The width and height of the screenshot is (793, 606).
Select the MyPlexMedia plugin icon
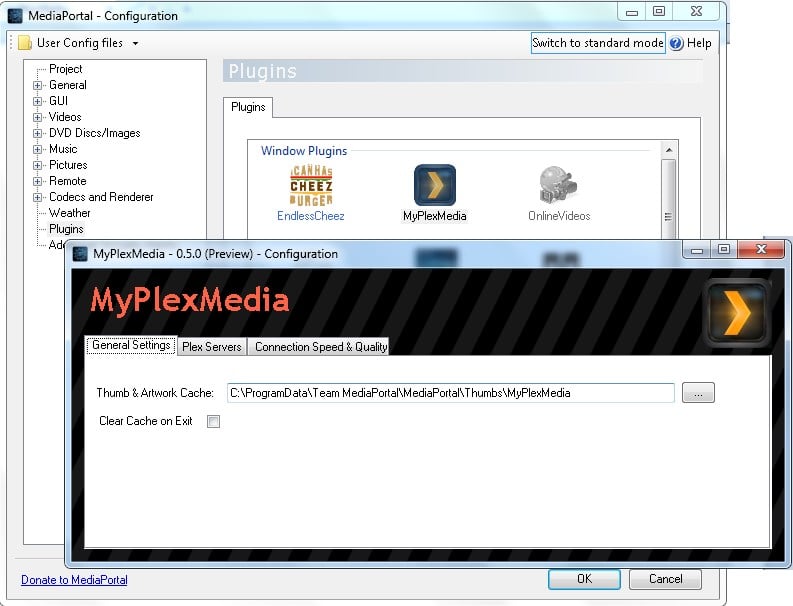(434, 185)
